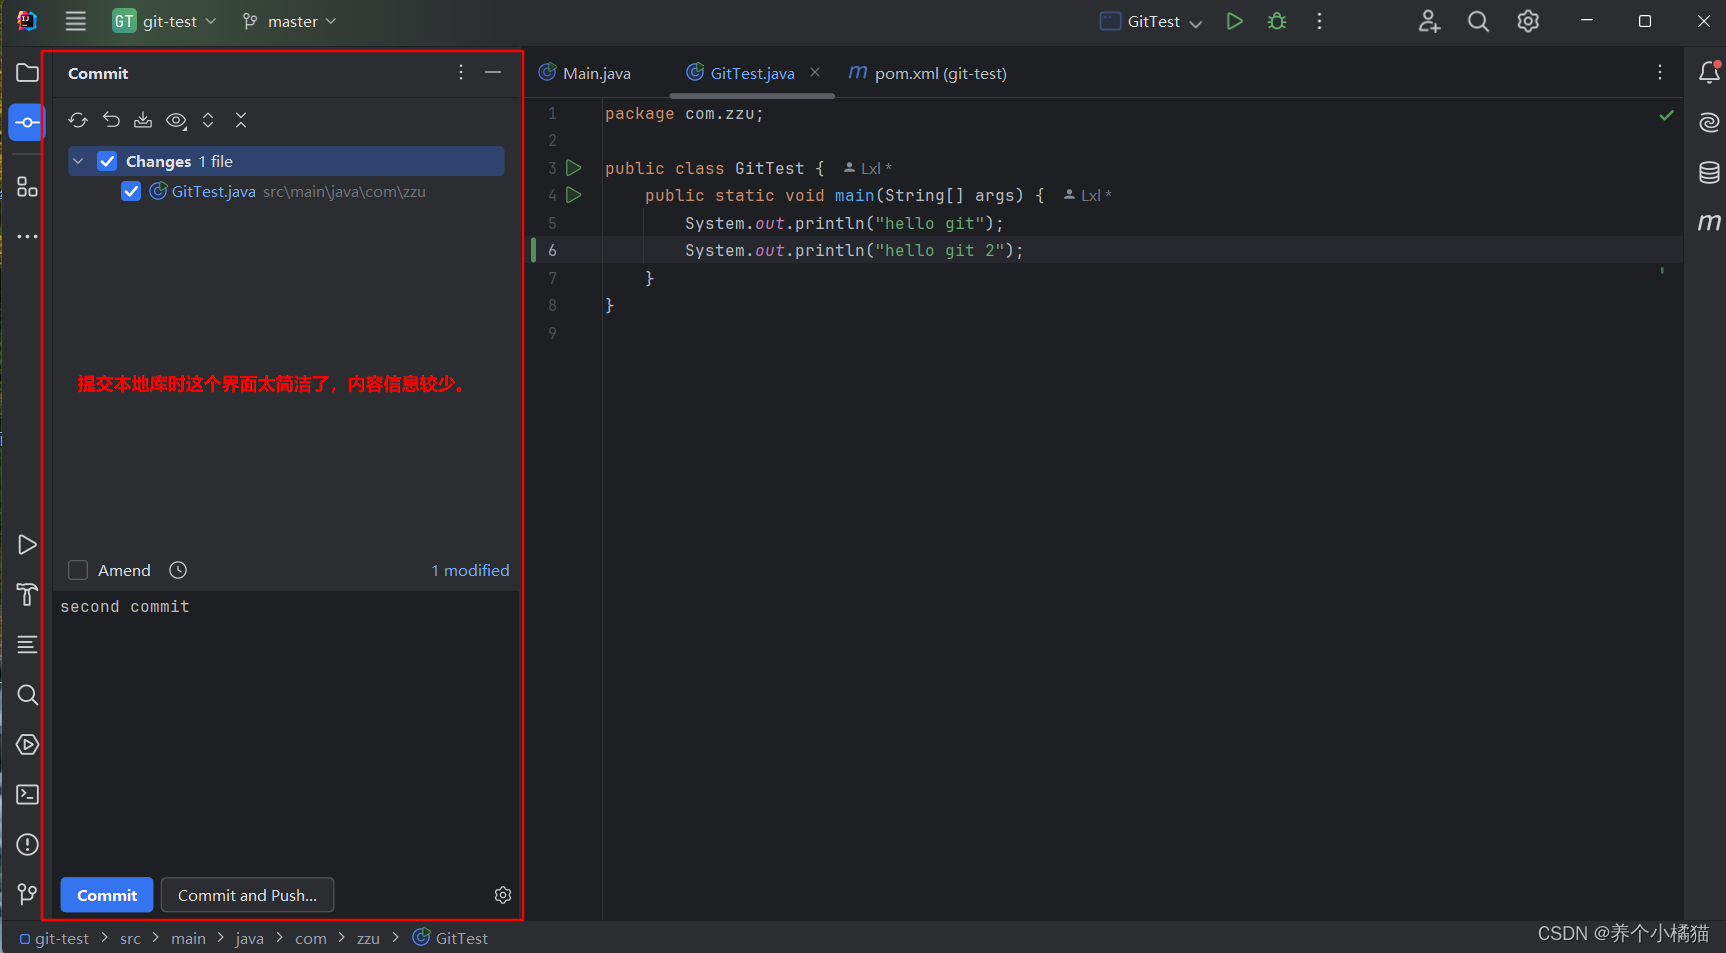Click the green inspection checkmark in editor
This screenshot has width=1726, height=953.
point(1666,115)
